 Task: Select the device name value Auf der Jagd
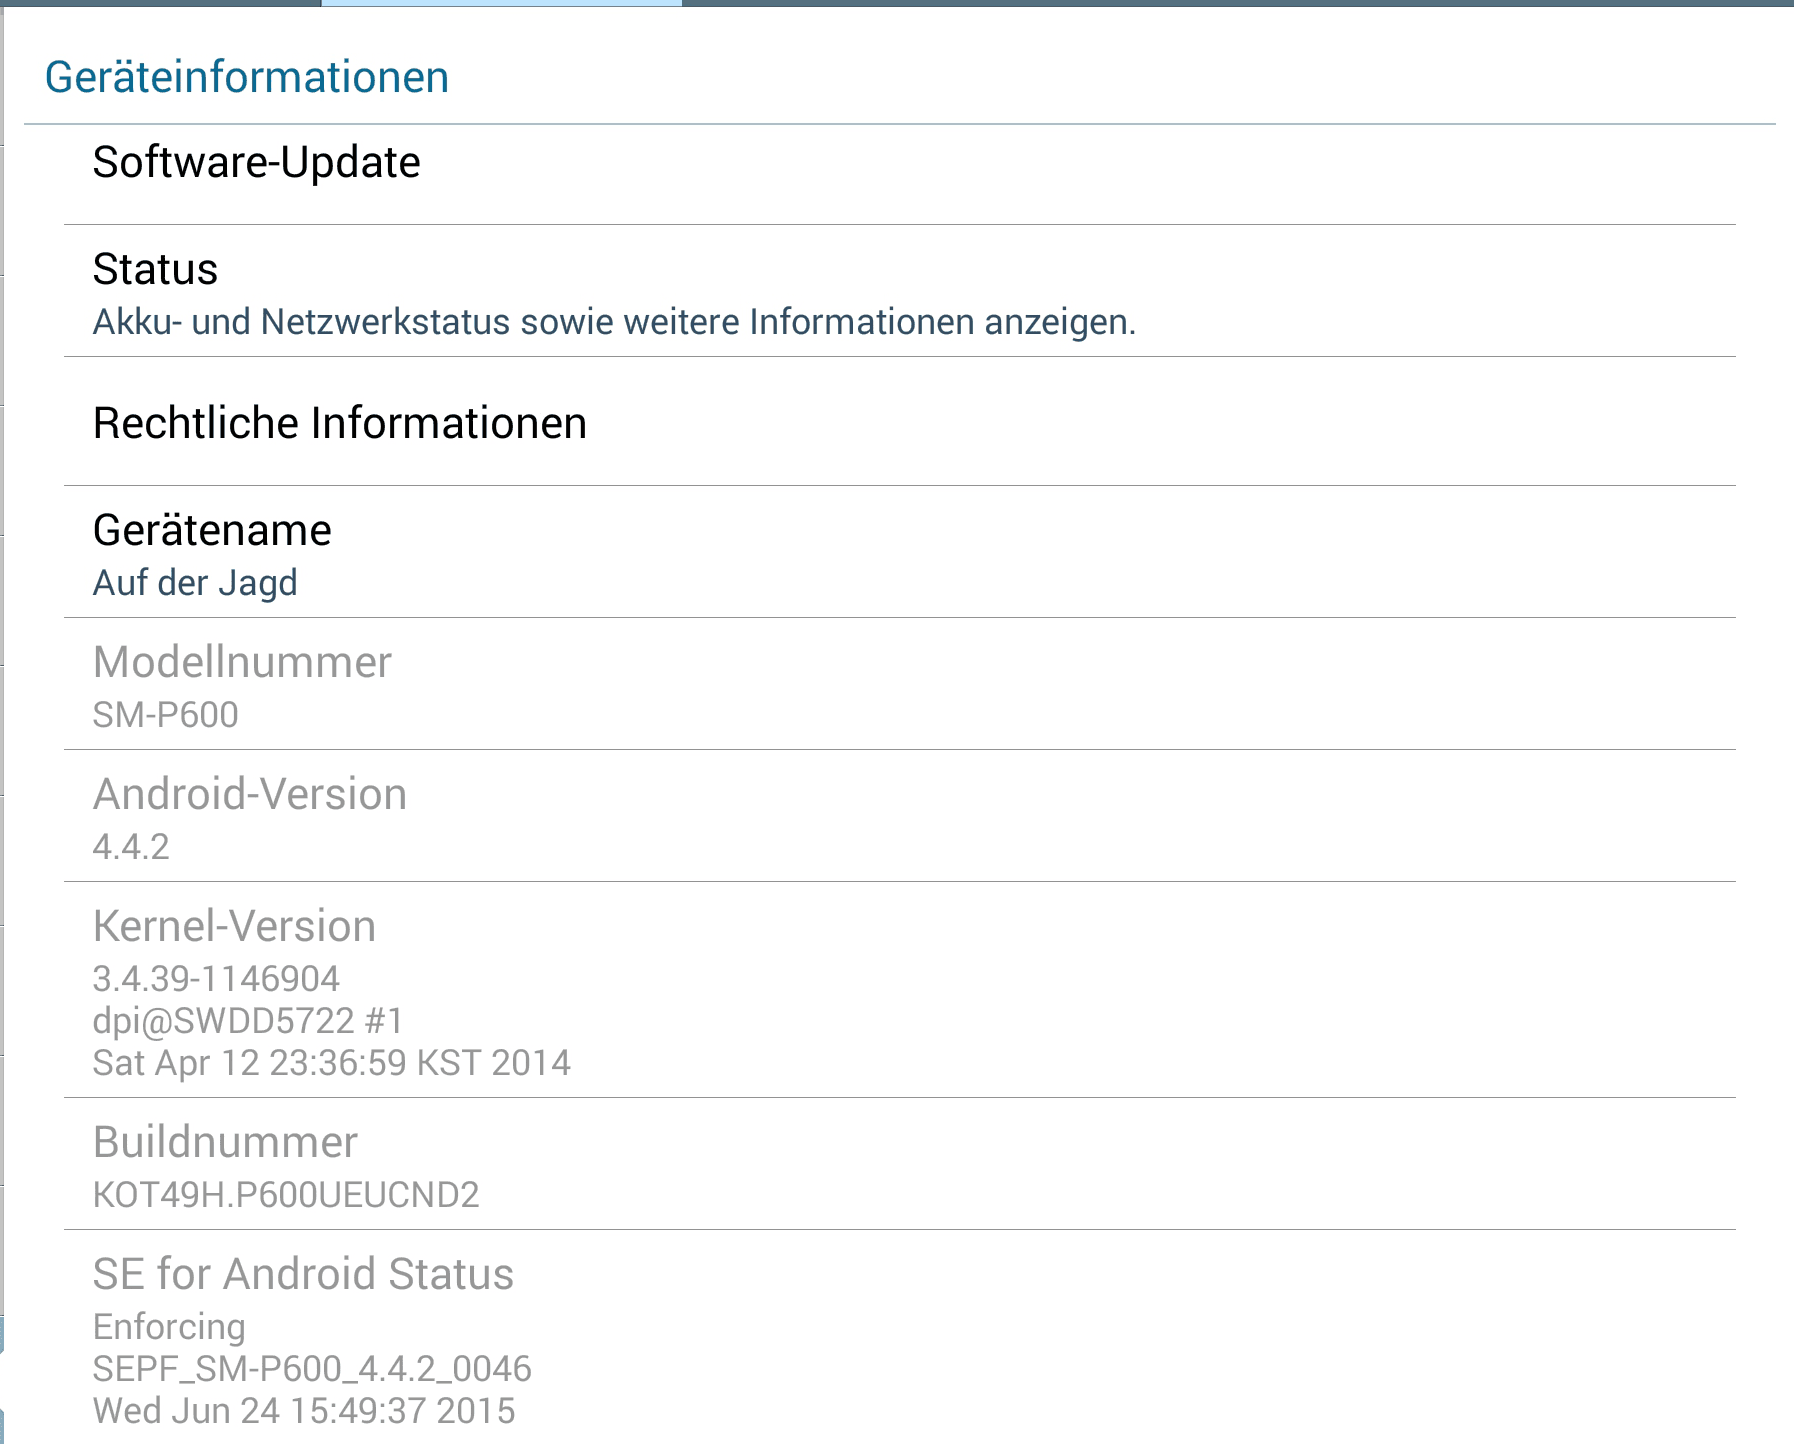click(x=195, y=583)
